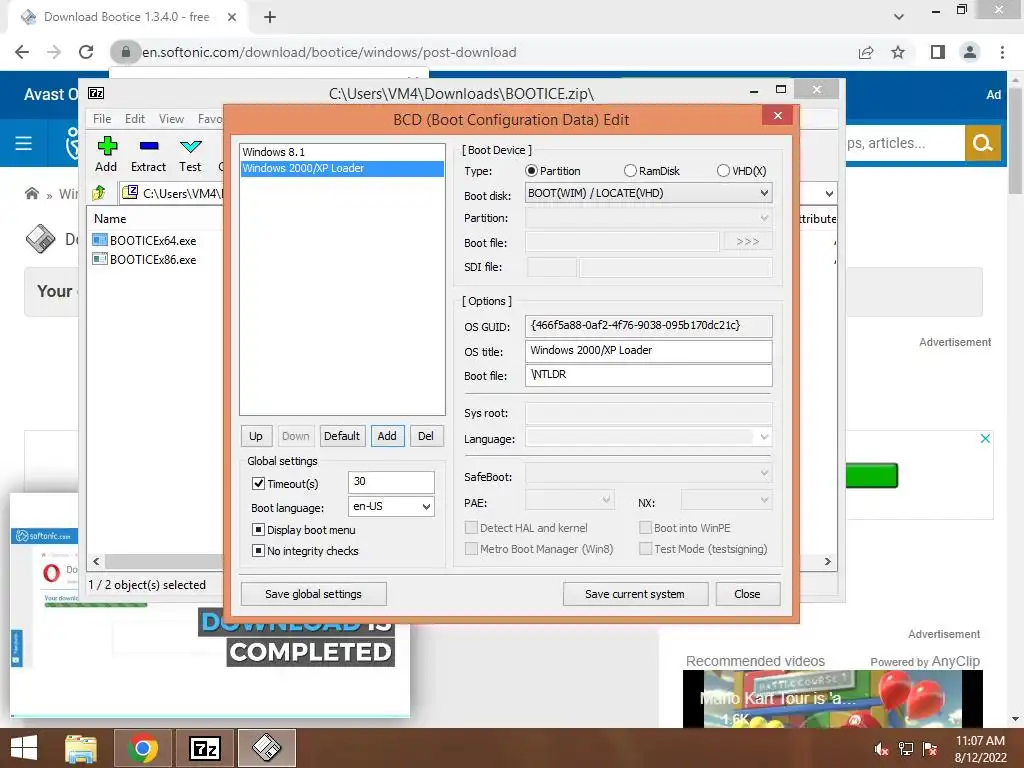Click the OS GUID field

point(648,325)
